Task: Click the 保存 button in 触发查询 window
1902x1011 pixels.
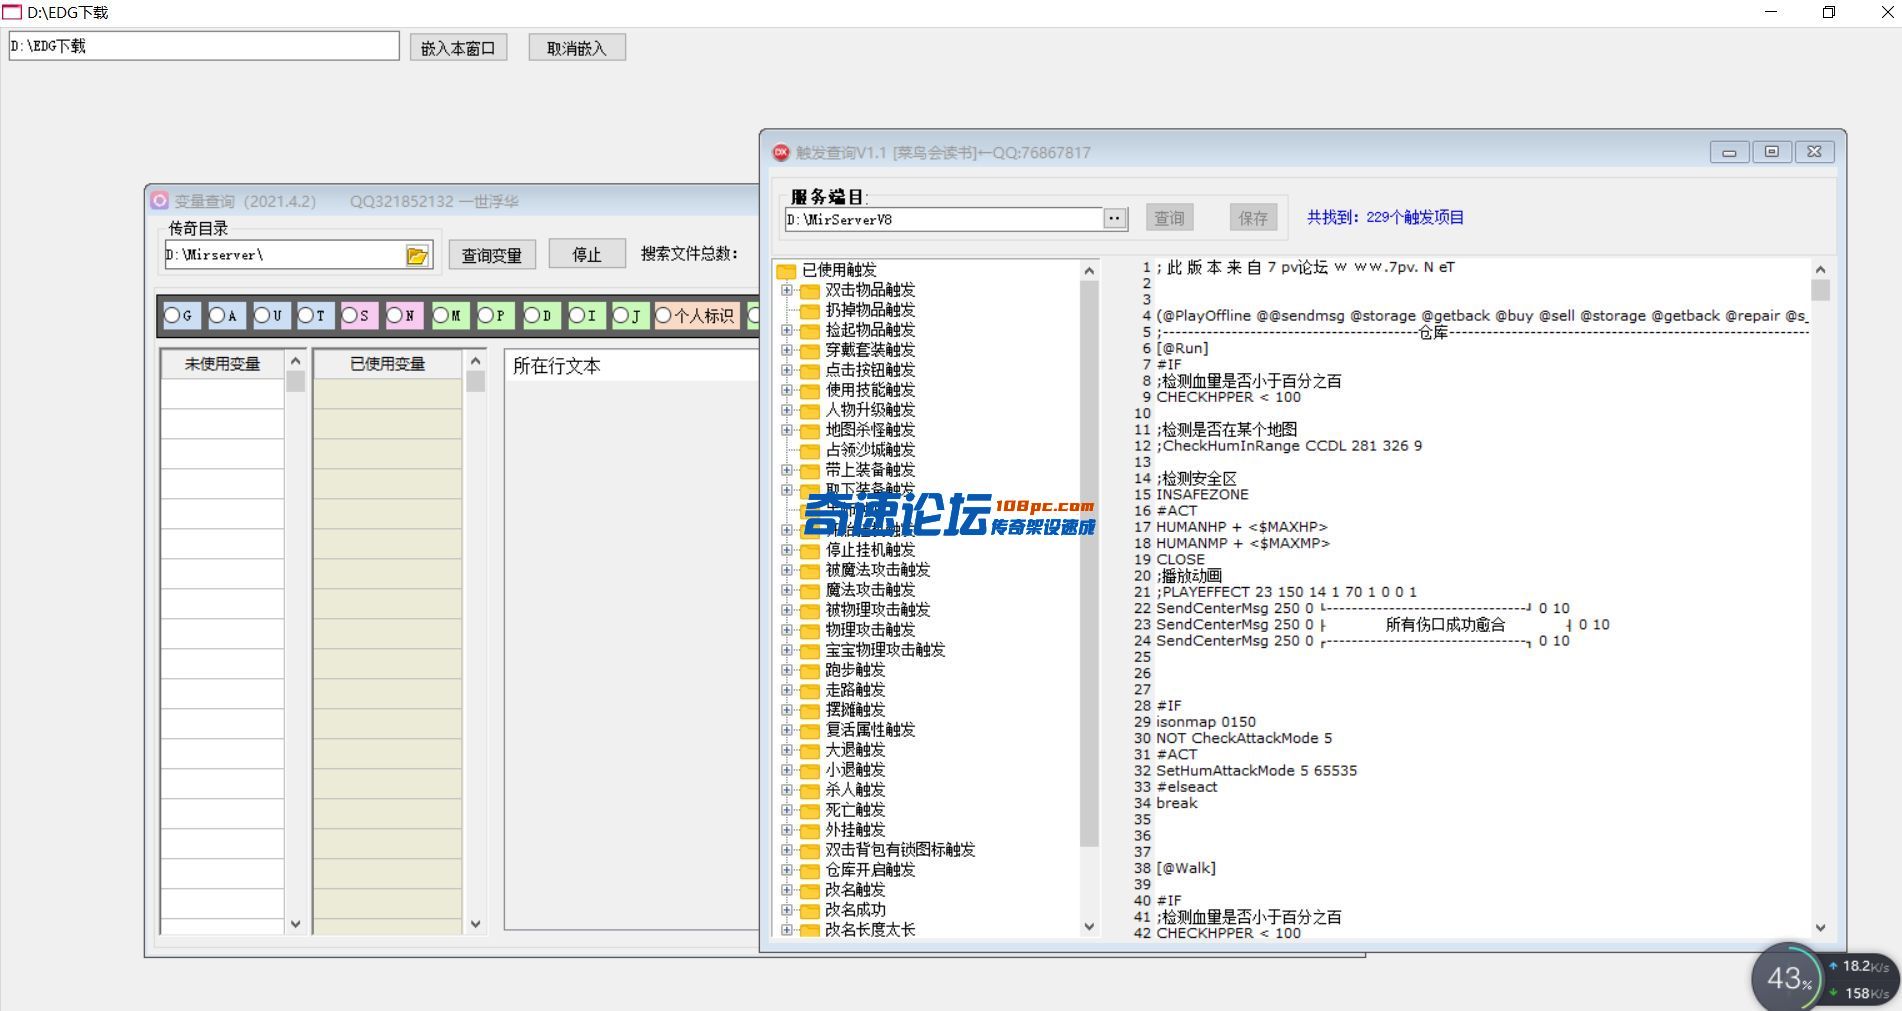Action: pyautogui.click(x=1253, y=217)
